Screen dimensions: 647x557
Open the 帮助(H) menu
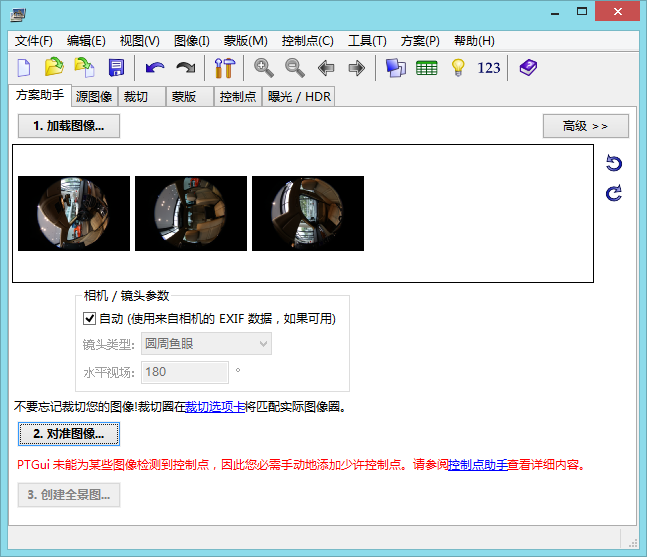[474, 41]
